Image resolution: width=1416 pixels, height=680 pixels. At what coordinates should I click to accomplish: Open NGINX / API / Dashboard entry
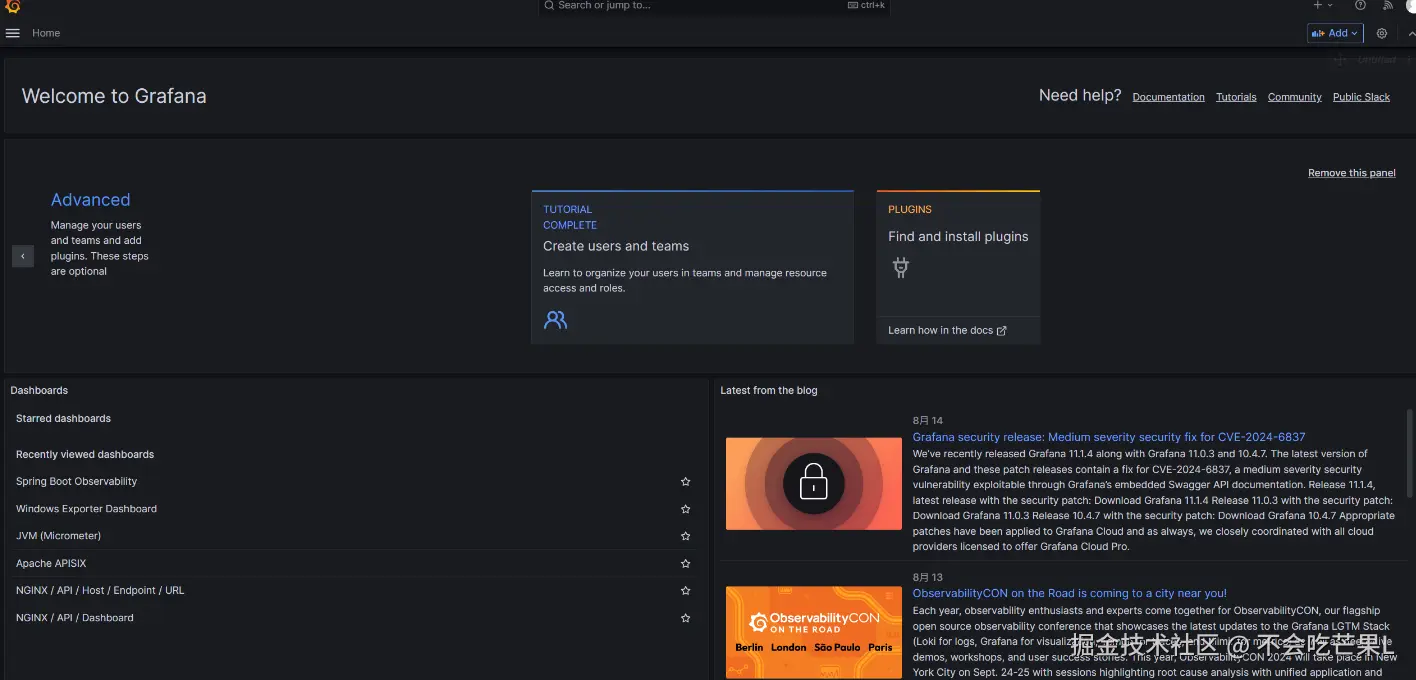tap(75, 618)
